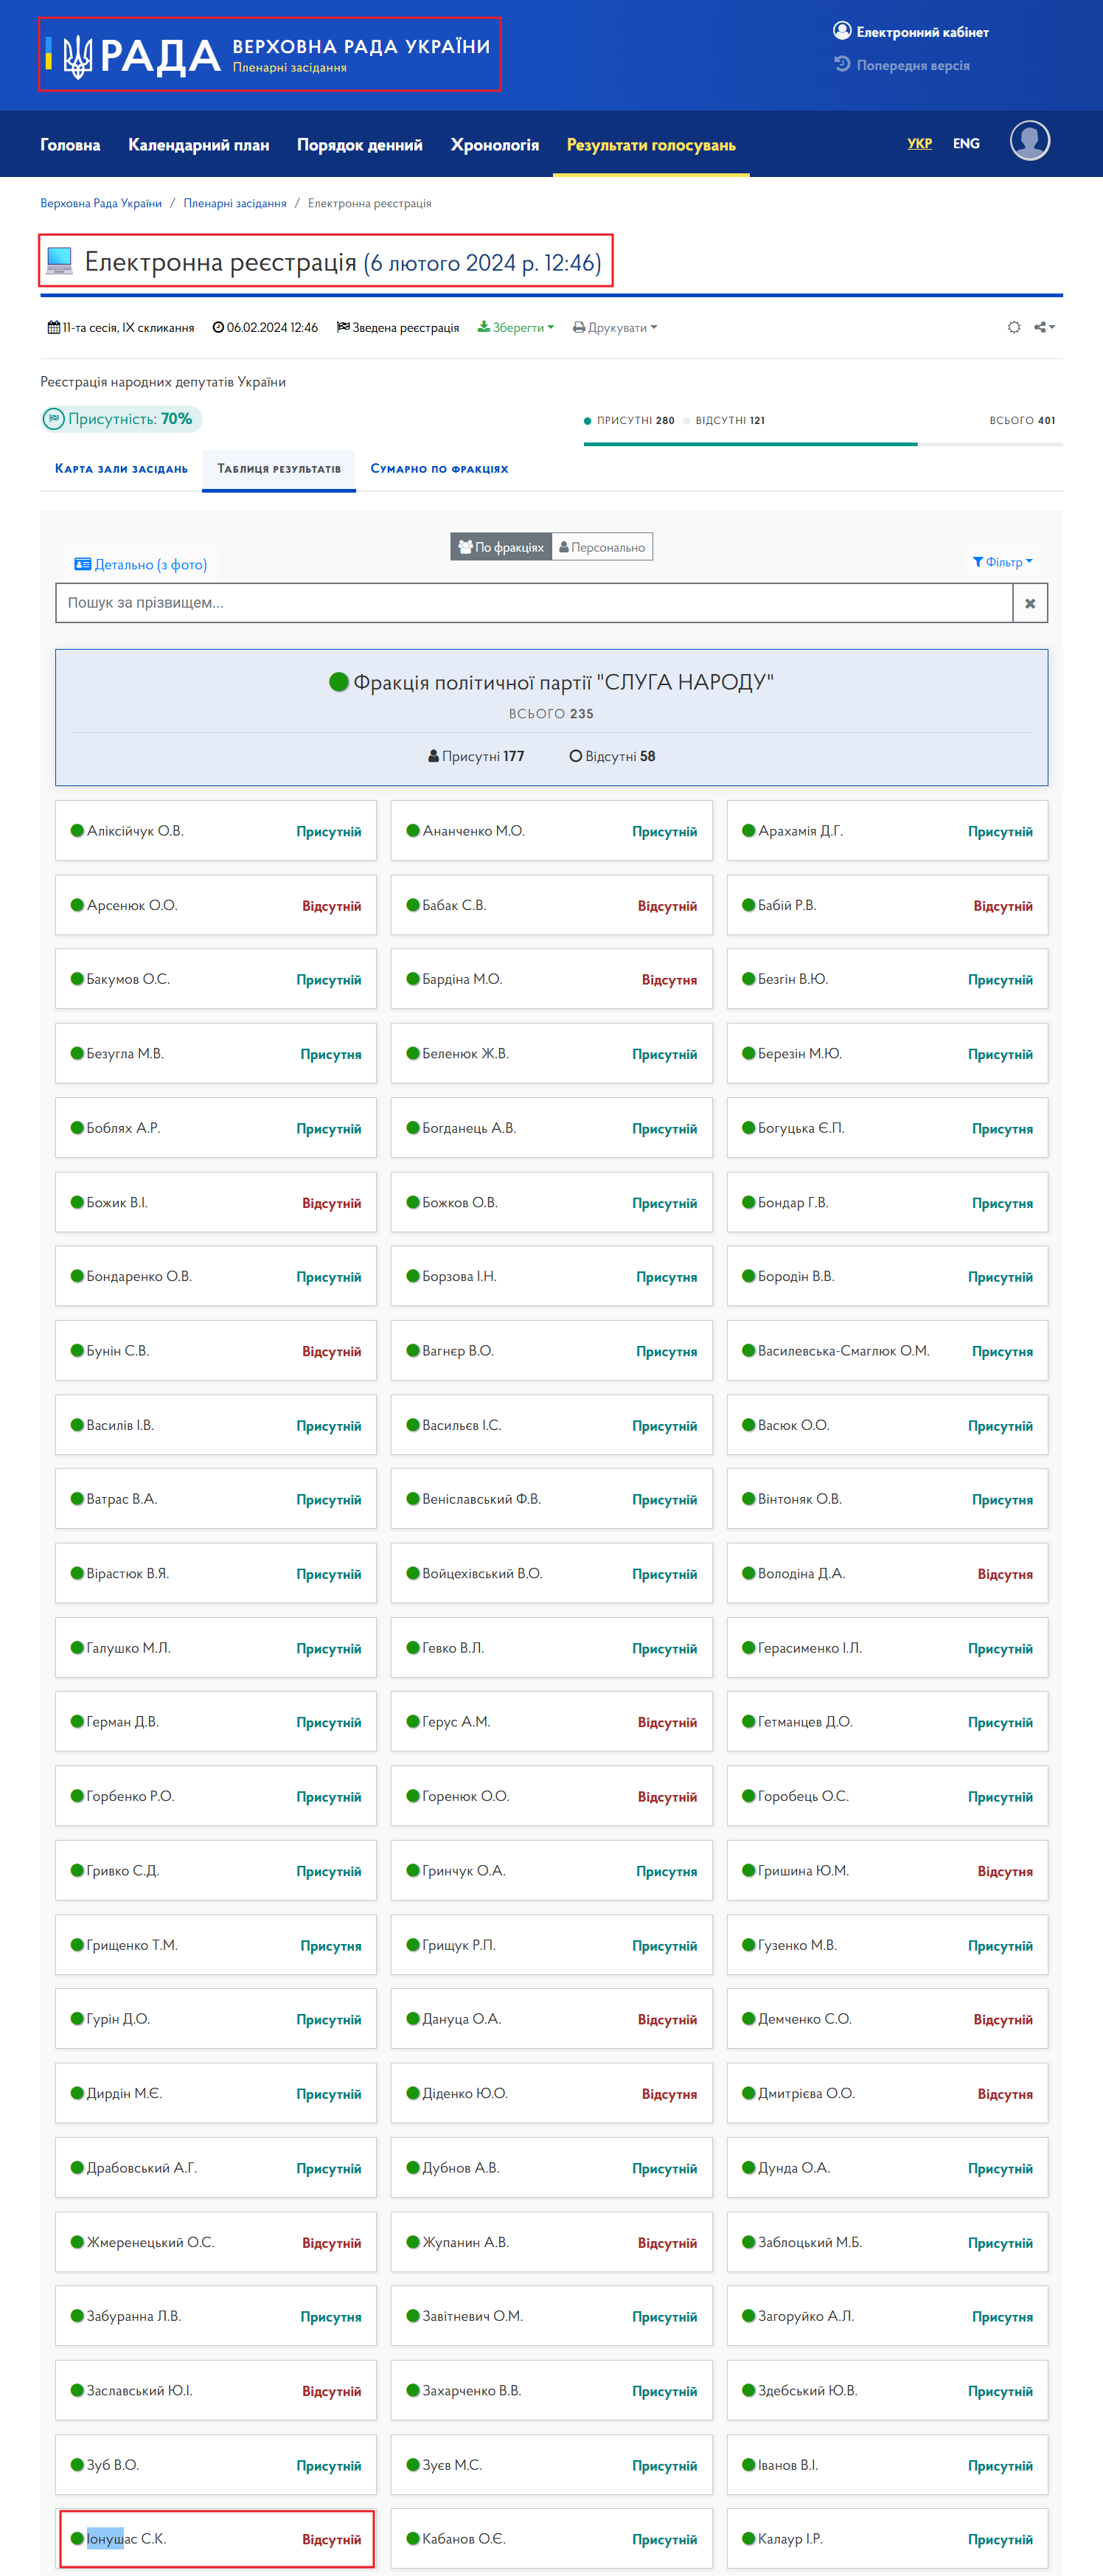The height and width of the screenshot is (2576, 1103).
Task: Switch language to ENG
Action: click(x=966, y=143)
